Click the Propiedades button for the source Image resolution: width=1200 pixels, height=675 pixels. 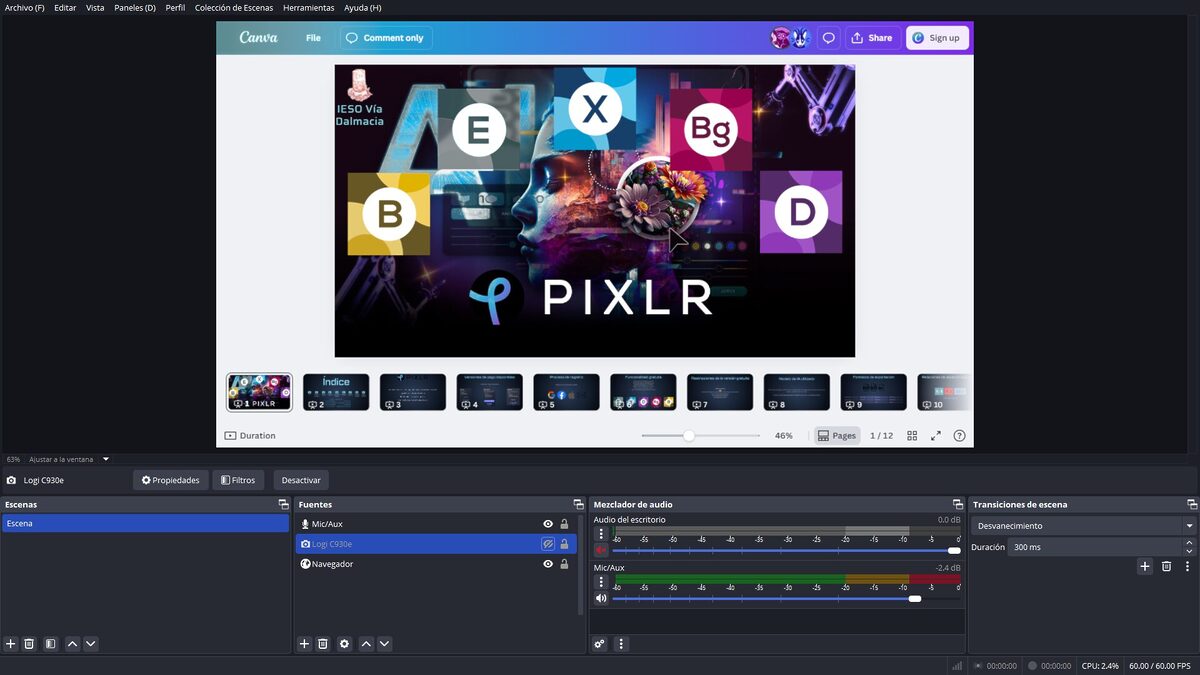tap(171, 480)
